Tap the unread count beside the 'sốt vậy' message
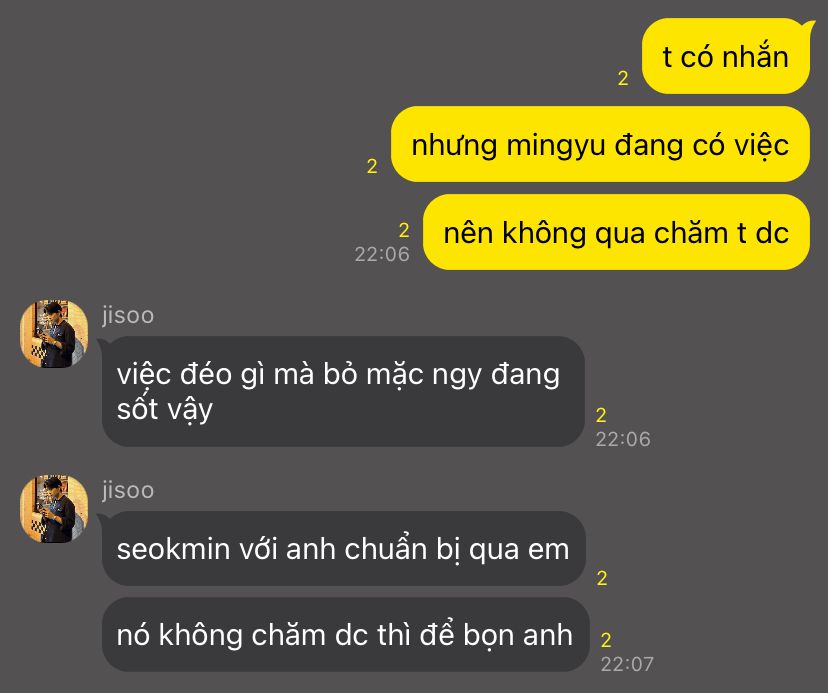 (601, 415)
